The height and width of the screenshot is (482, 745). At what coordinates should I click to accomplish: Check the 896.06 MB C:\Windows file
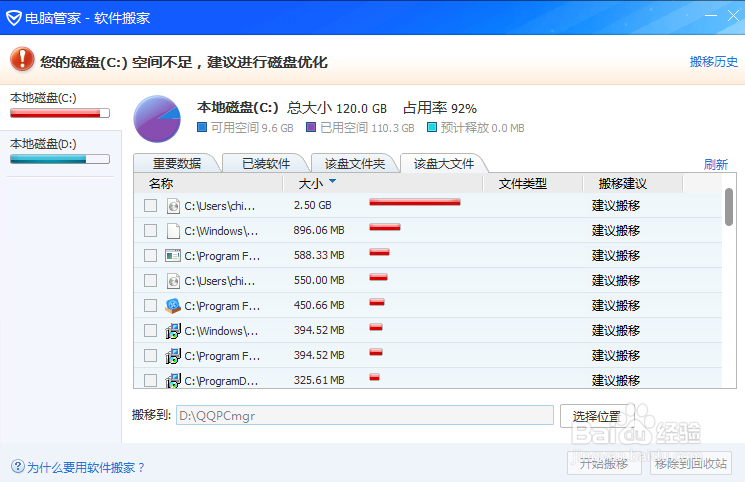pyautogui.click(x=151, y=231)
